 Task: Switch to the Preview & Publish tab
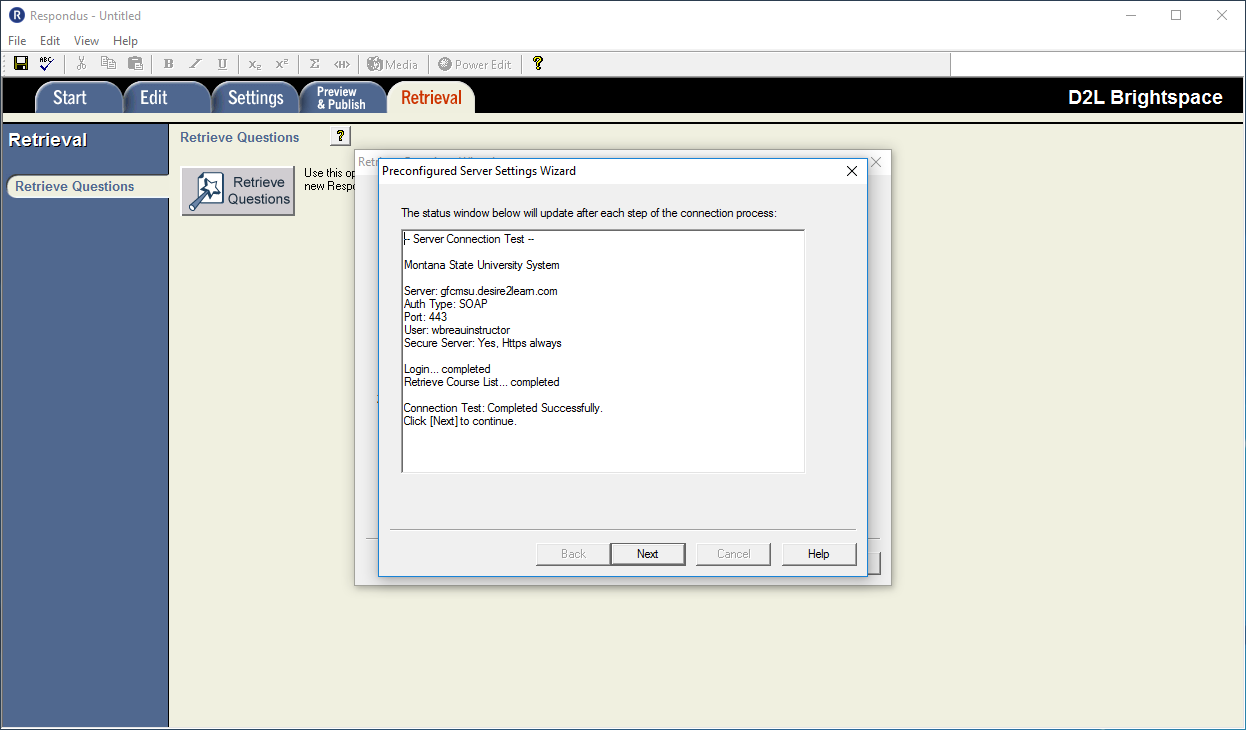[341, 97]
